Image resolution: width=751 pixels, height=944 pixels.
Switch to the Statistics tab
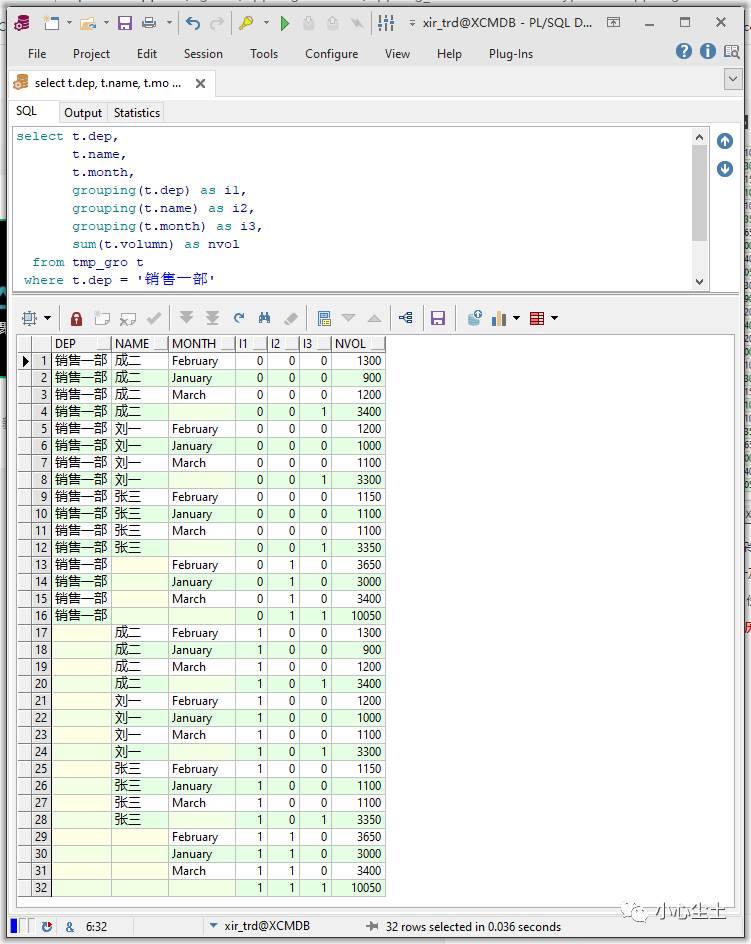[x=137, y=113]
